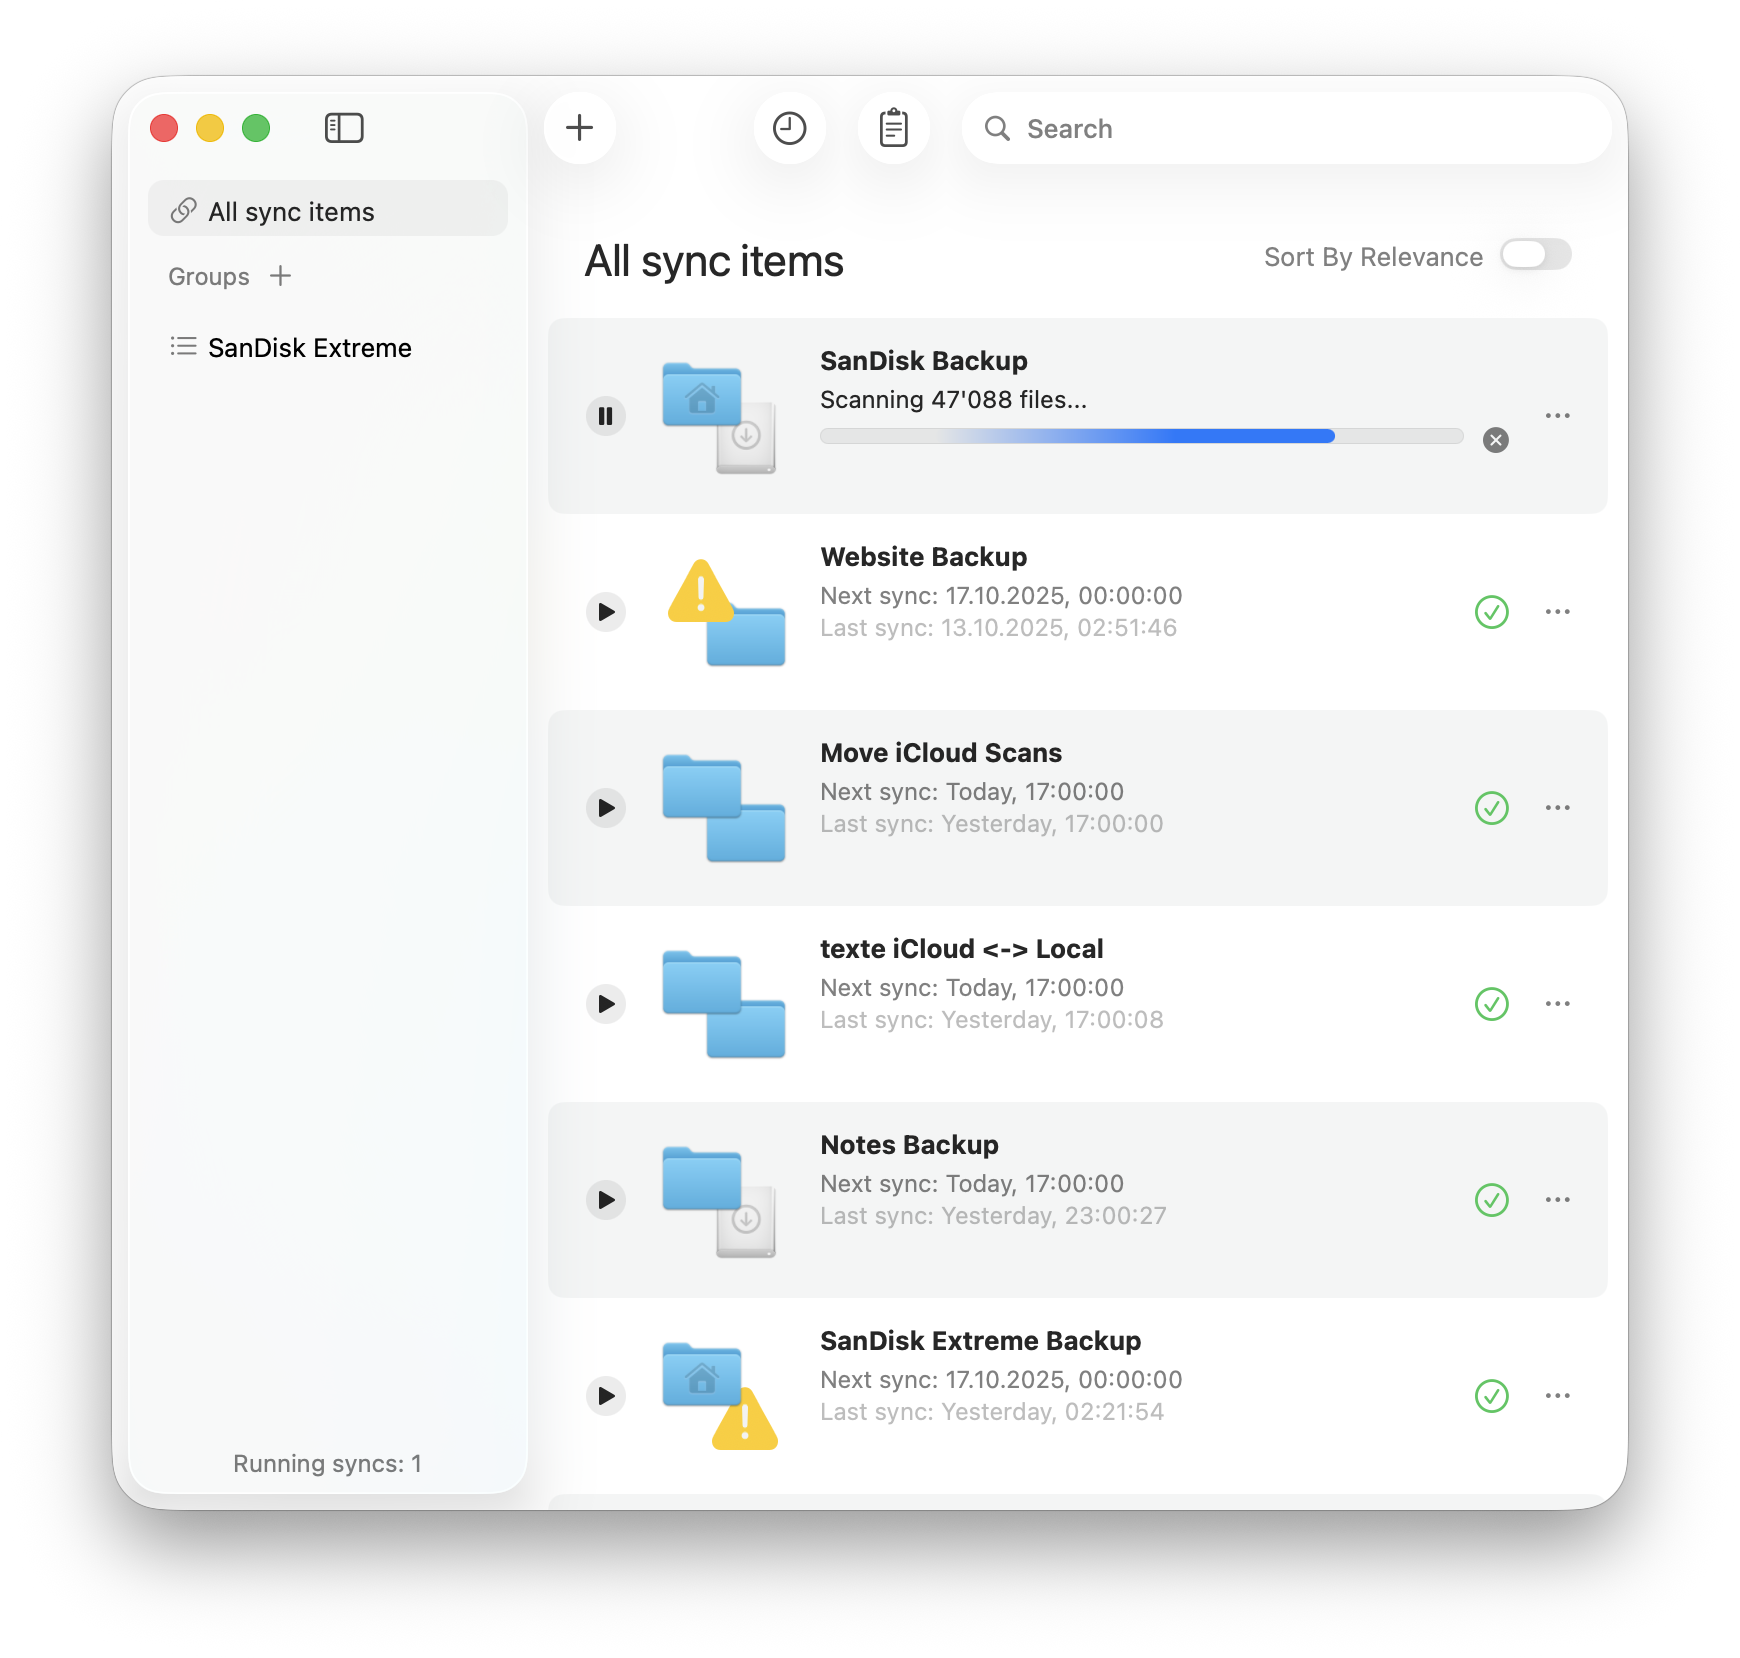Click the green checkmark for Notes Backup
Screen dimensions: 1740x1658
(x=1491, y=1200)
